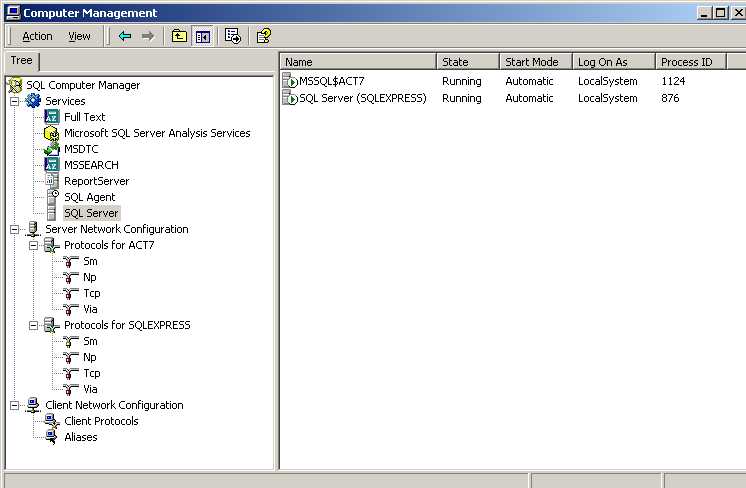Image resolution: width=746 pixels, height=488 pixels.
Task: Select Tcp protocol under SQLEXPRESS
Action: 92,373
